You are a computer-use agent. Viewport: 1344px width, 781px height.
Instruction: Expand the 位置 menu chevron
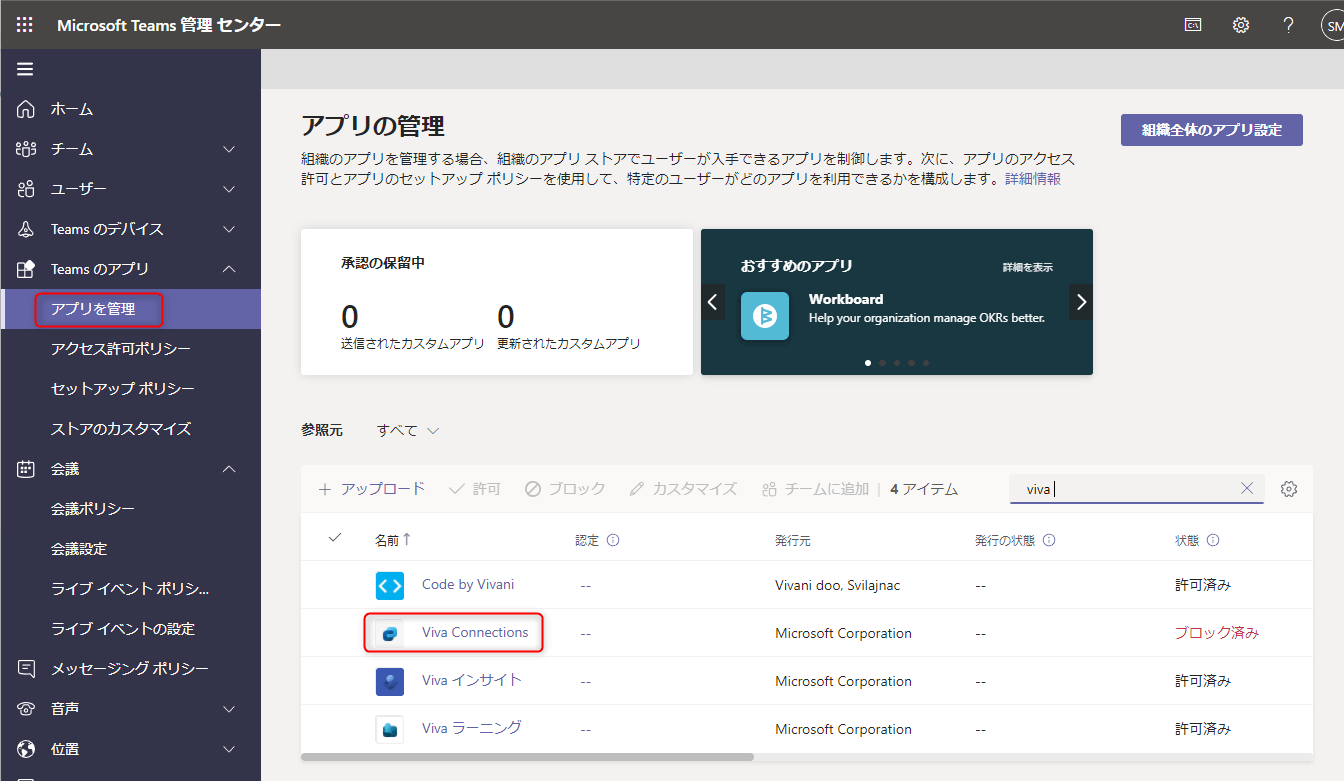229,749
